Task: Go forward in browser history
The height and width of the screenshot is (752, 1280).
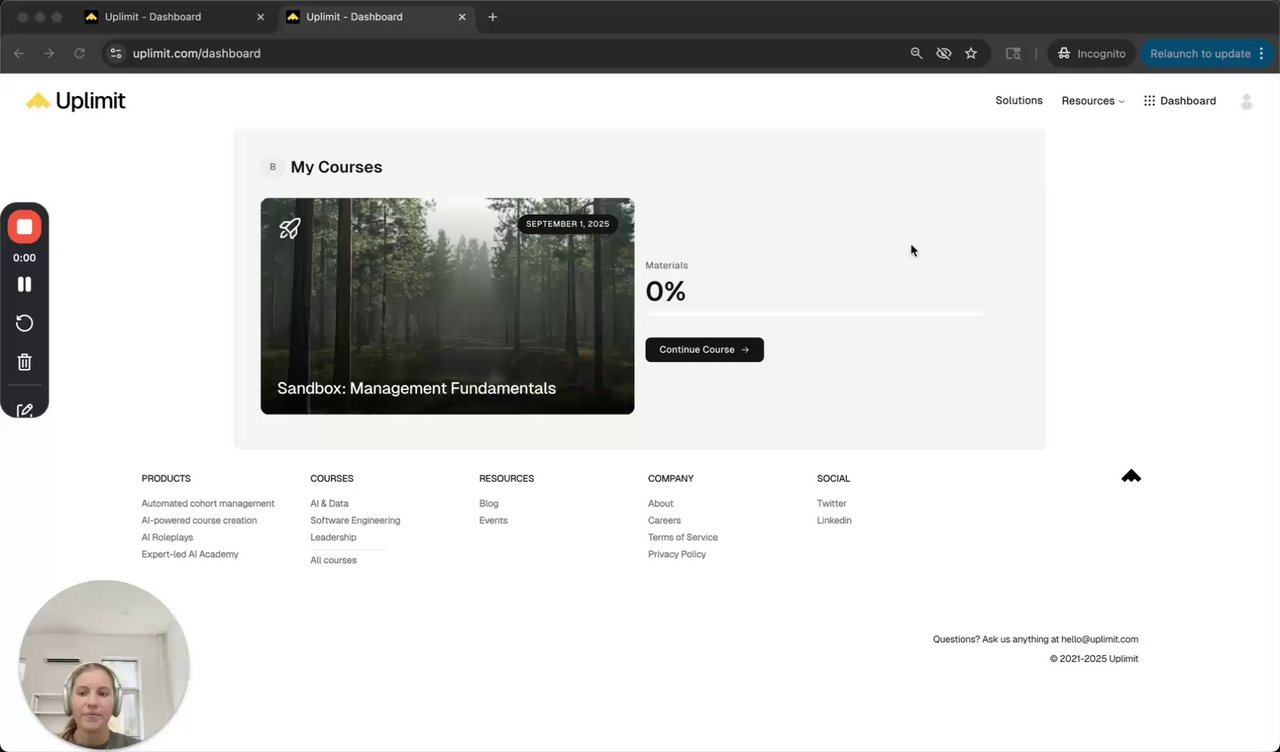Action: (x=49, y=54)
